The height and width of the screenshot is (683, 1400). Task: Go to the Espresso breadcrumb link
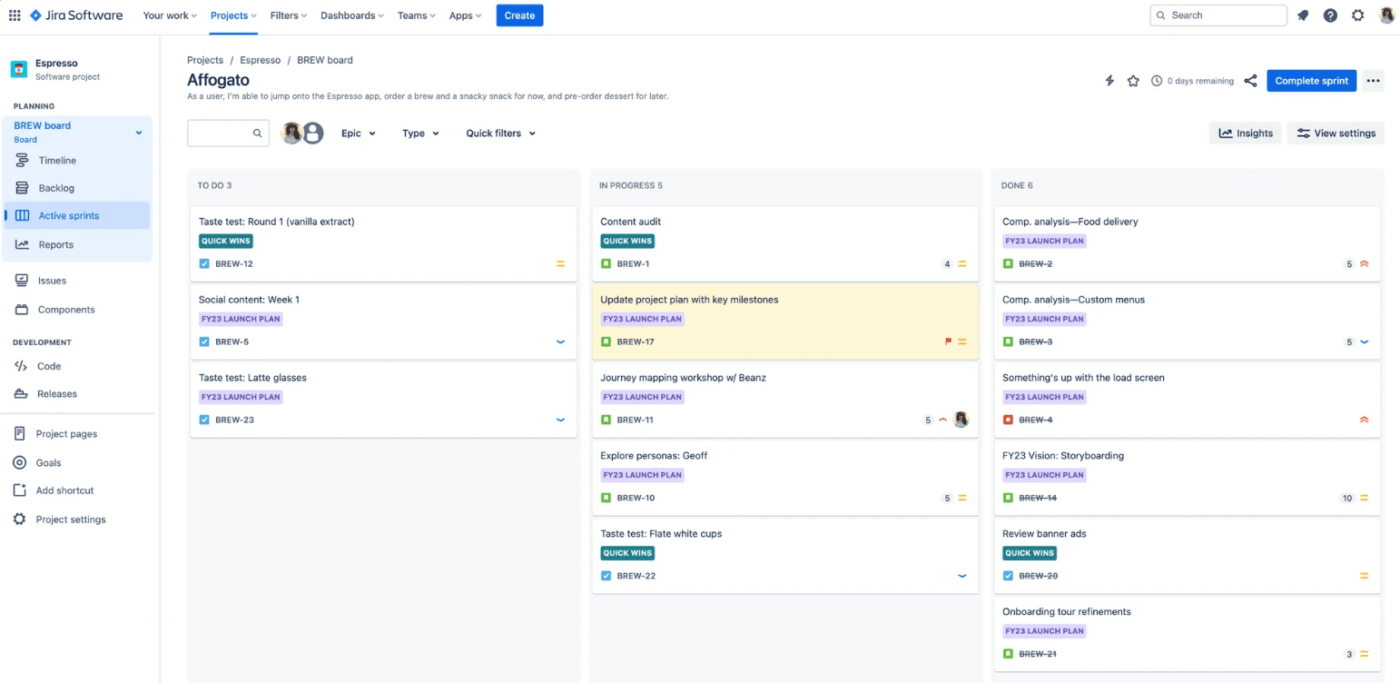tap(260, 60)
